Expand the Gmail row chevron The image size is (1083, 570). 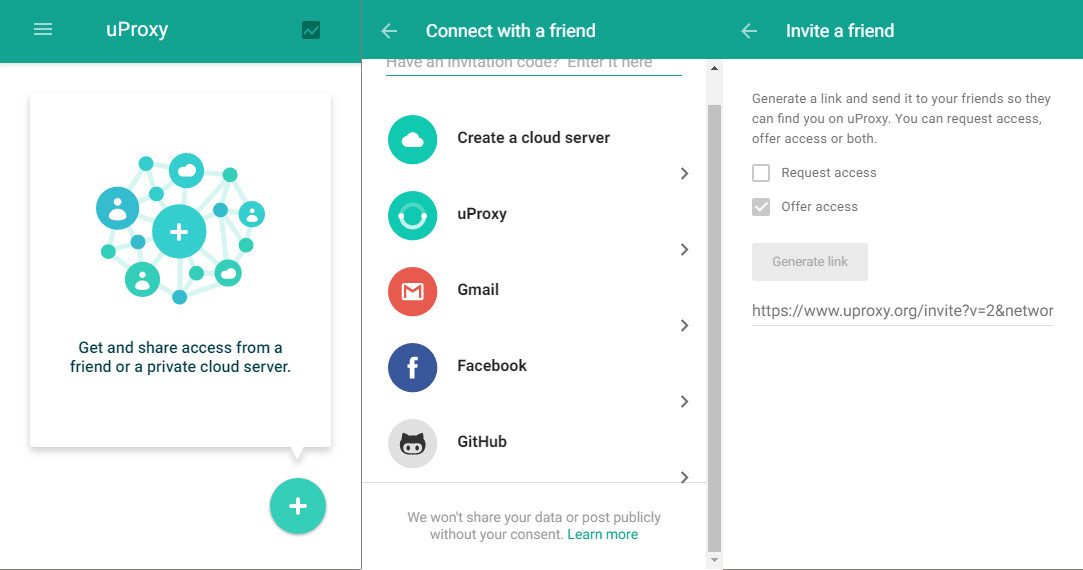(x=684, y=326)
